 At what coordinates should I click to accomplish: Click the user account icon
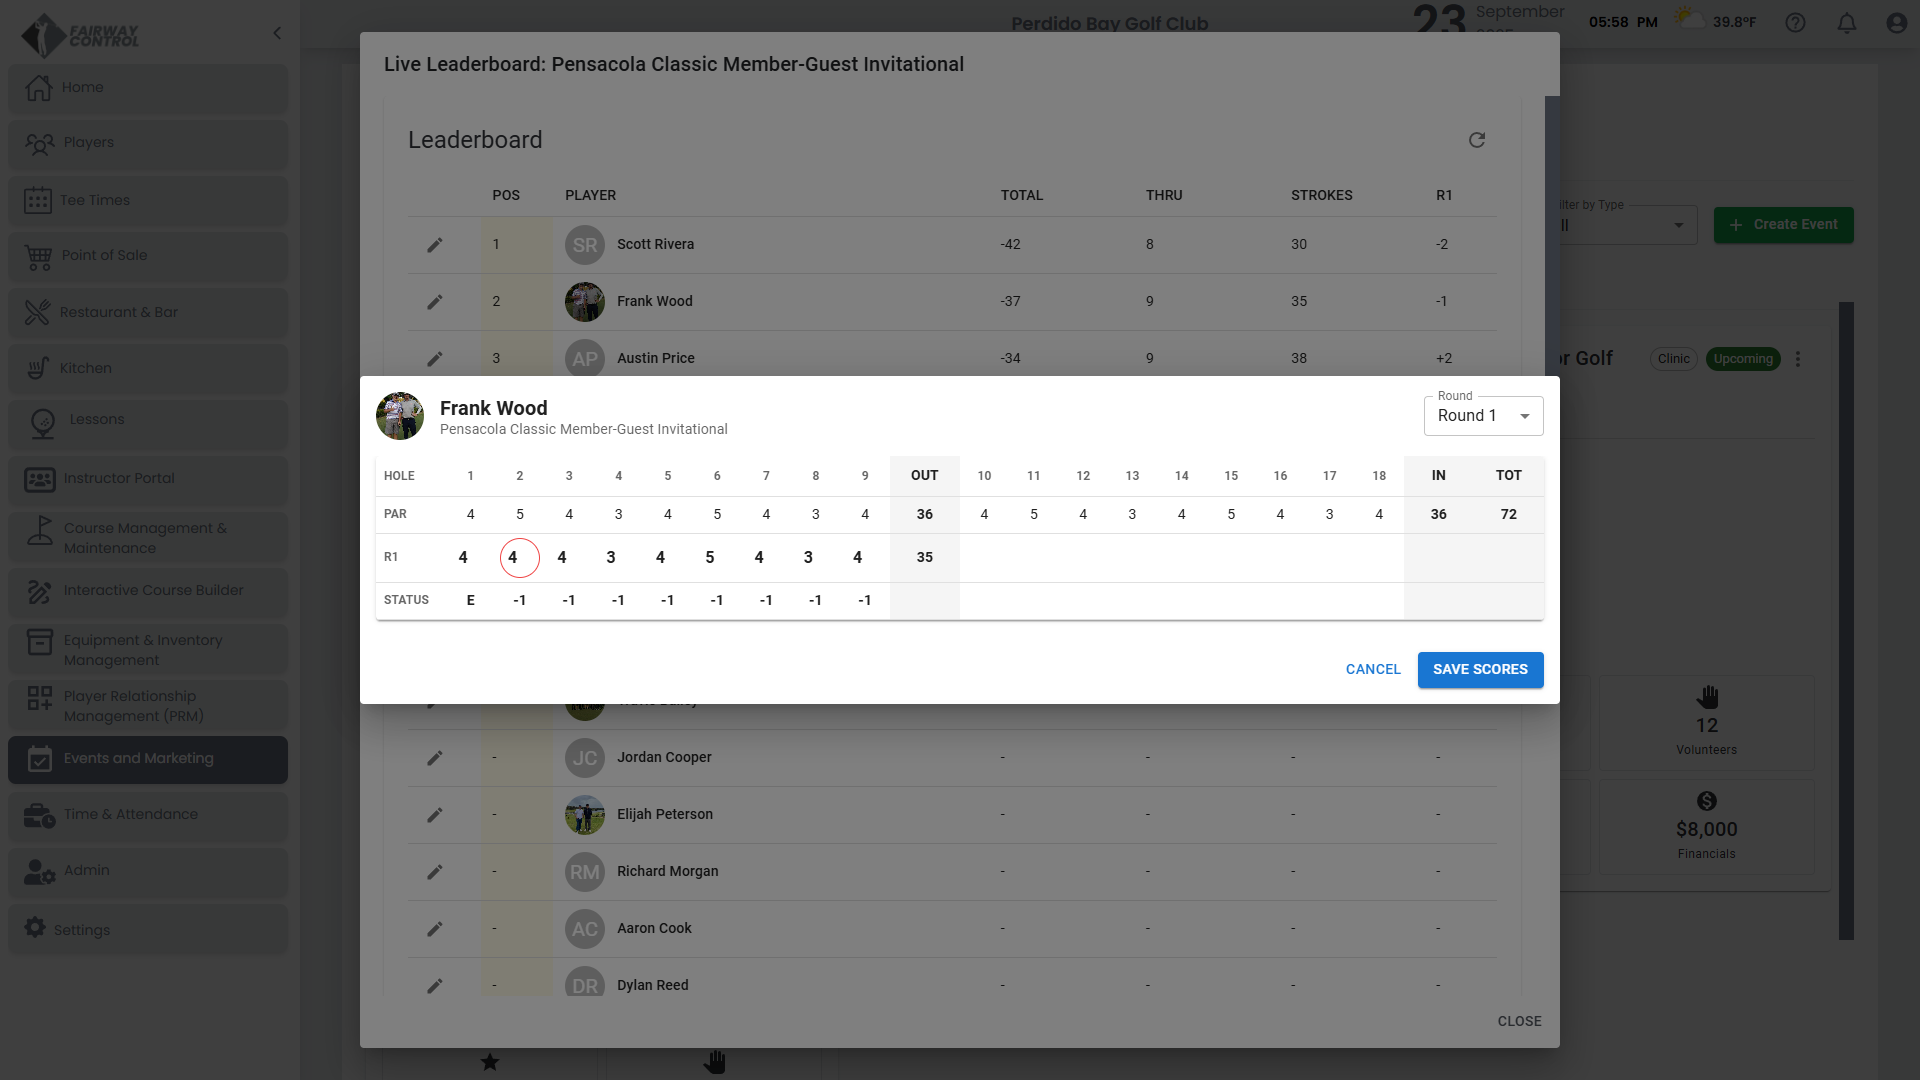[1896, 23]
